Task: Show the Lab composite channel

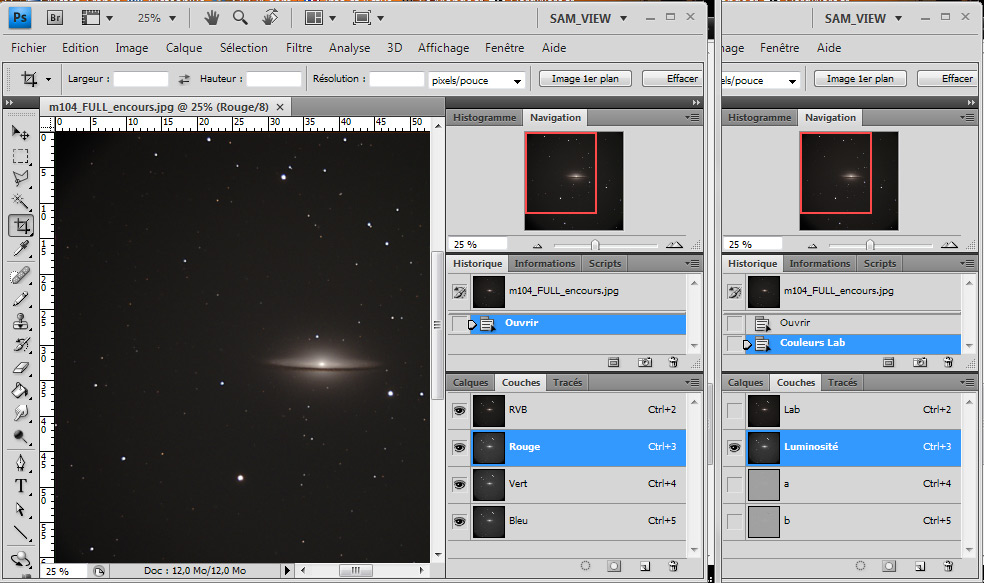Action: (735, 410)
